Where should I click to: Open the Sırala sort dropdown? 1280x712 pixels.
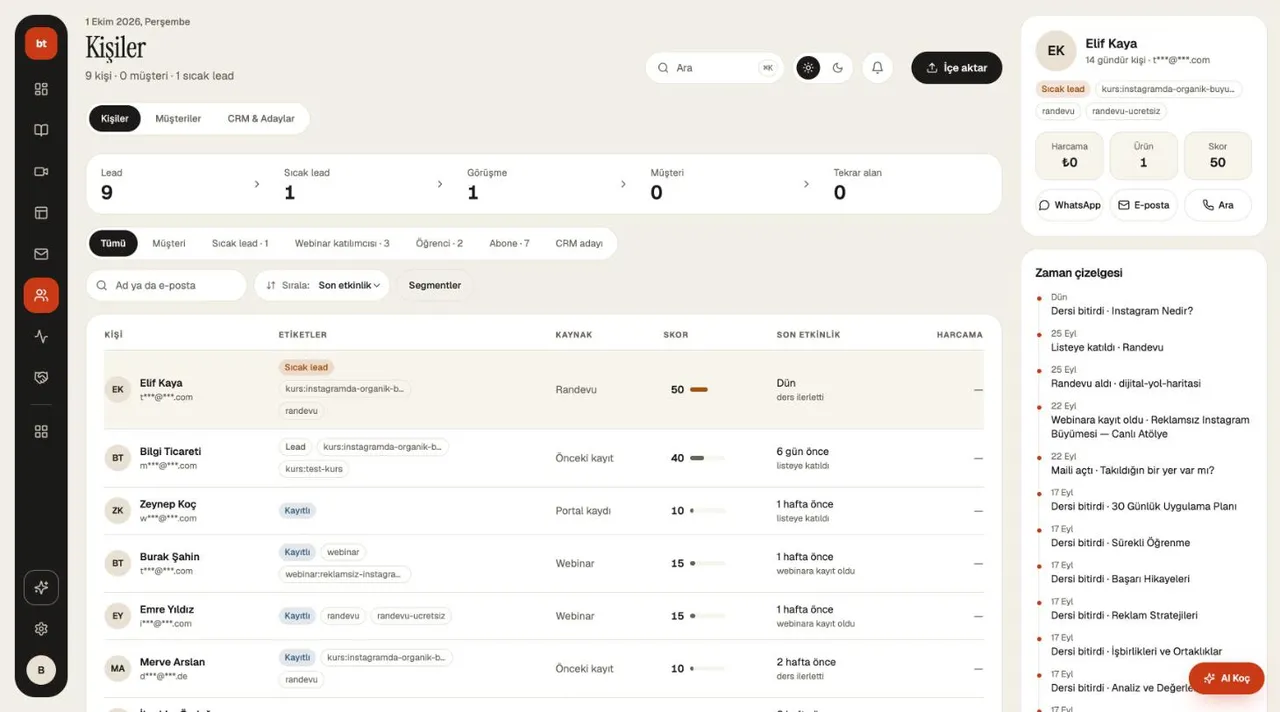[322, 285]
